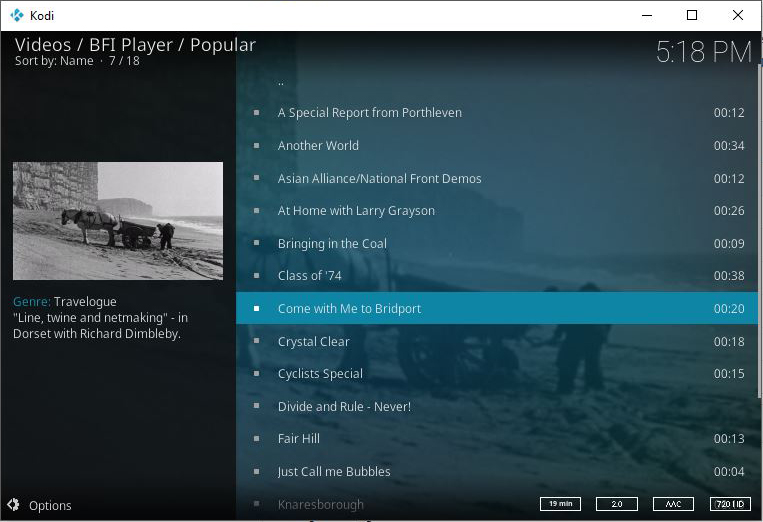763x522 pixels.
Task: Click the 19 min duration badge
Action: click(x=560, y=504)
